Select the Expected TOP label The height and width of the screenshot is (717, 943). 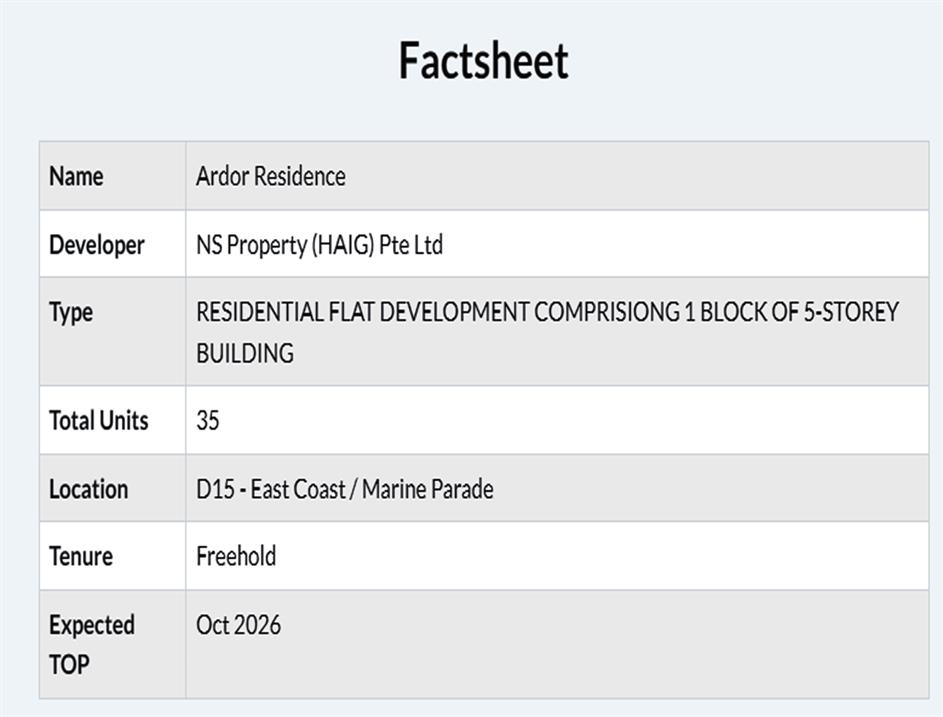[x=91, y=643]
